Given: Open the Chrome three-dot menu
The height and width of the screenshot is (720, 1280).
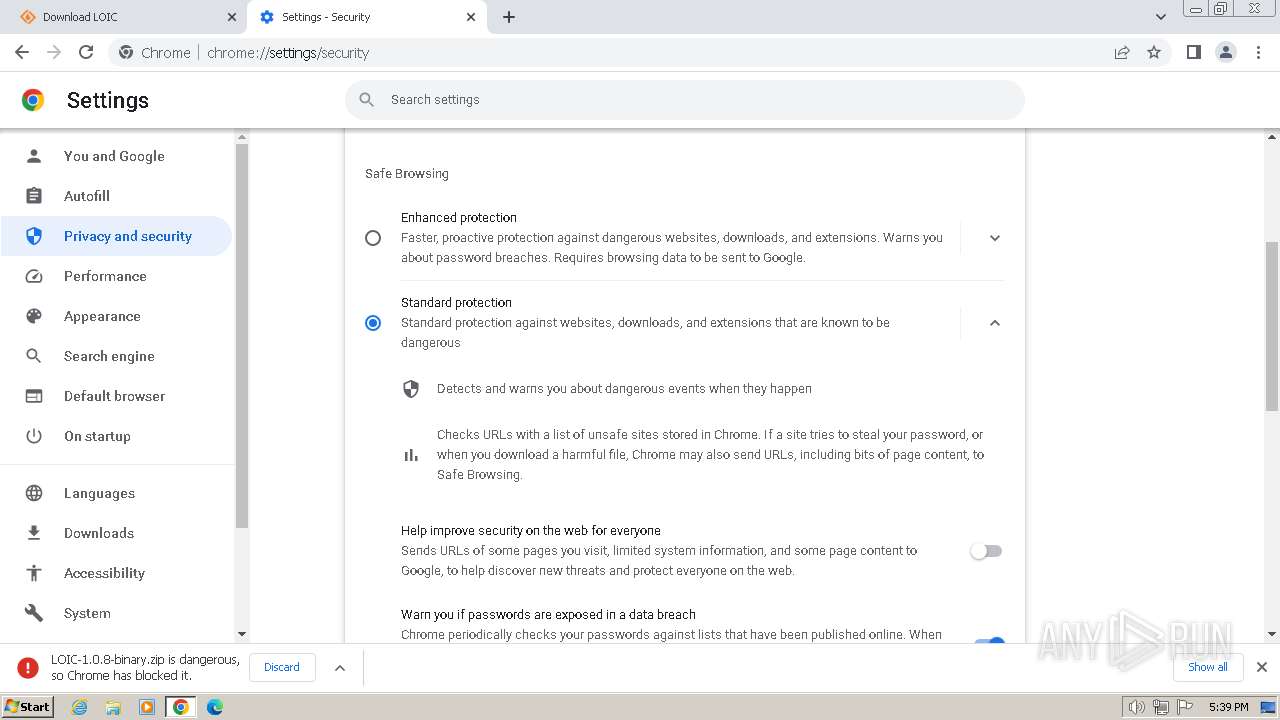Looking at the screenshot, I should click(x=1259, y=52).
